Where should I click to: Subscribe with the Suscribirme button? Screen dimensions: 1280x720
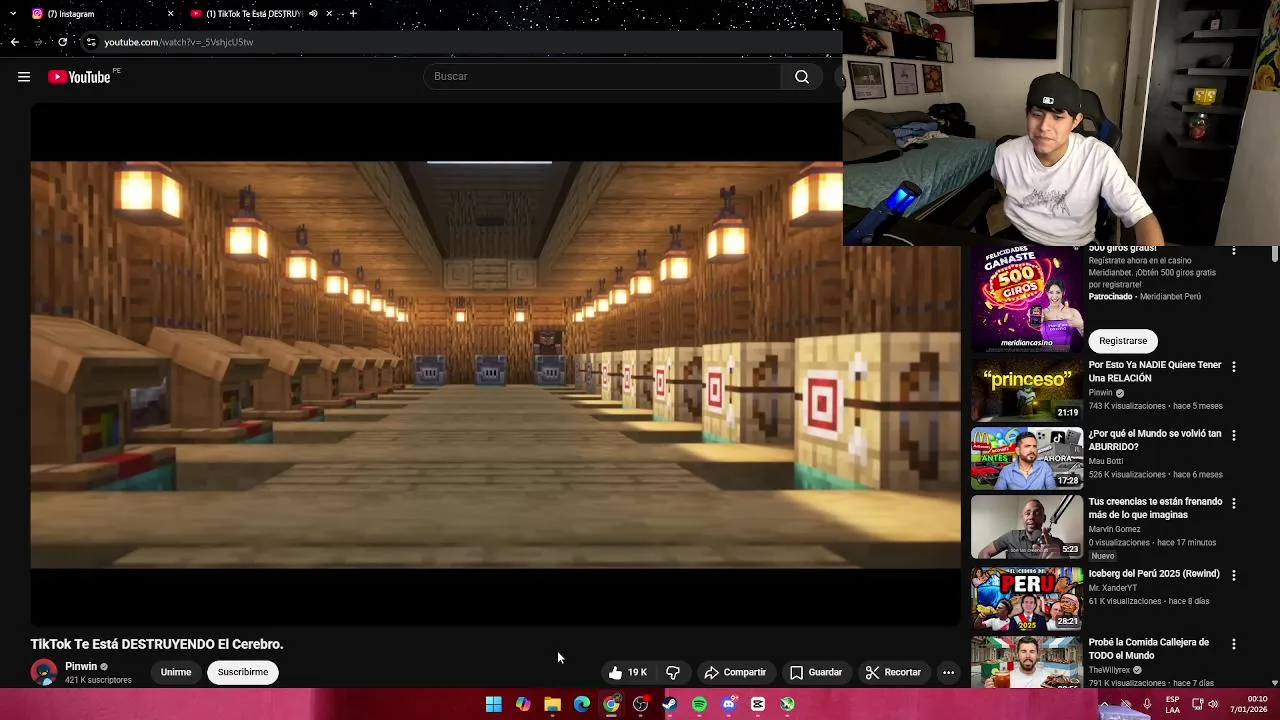[x=243, y=673]
